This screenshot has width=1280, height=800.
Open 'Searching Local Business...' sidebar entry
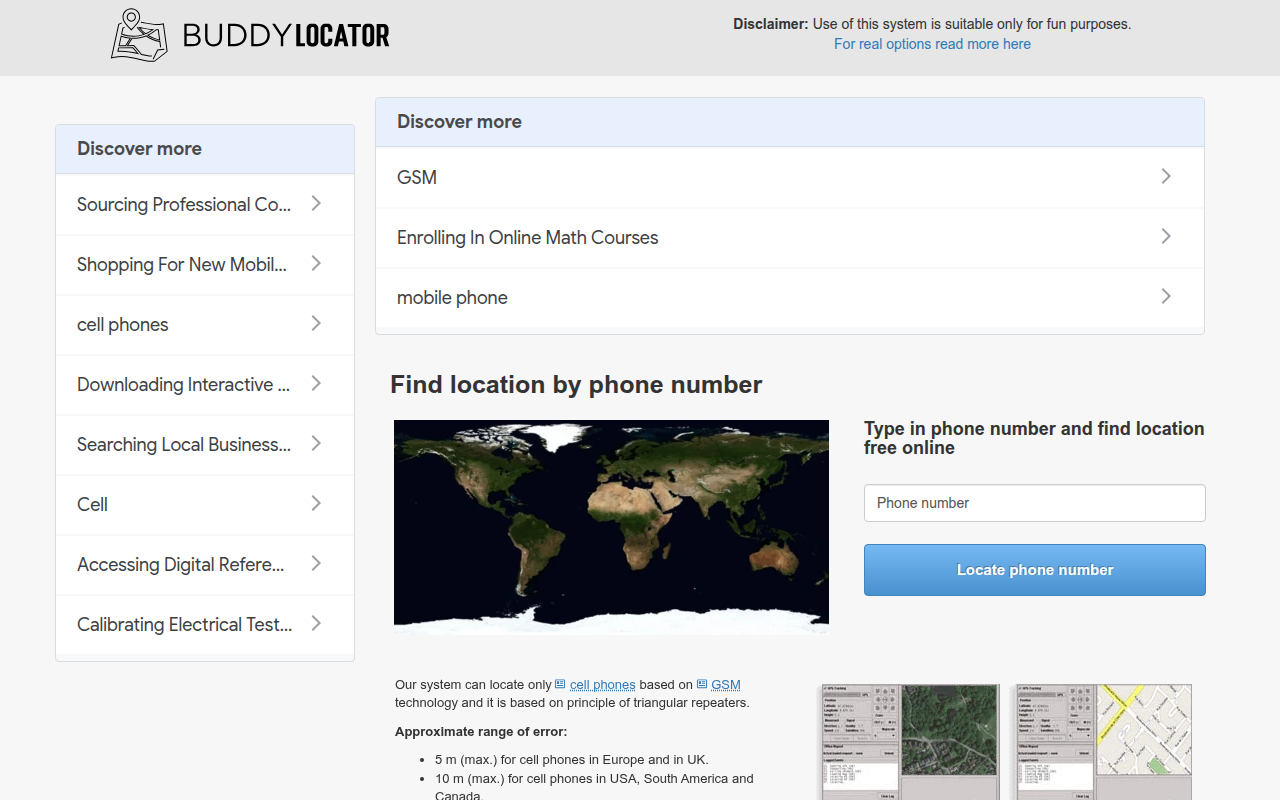(205, 444)
